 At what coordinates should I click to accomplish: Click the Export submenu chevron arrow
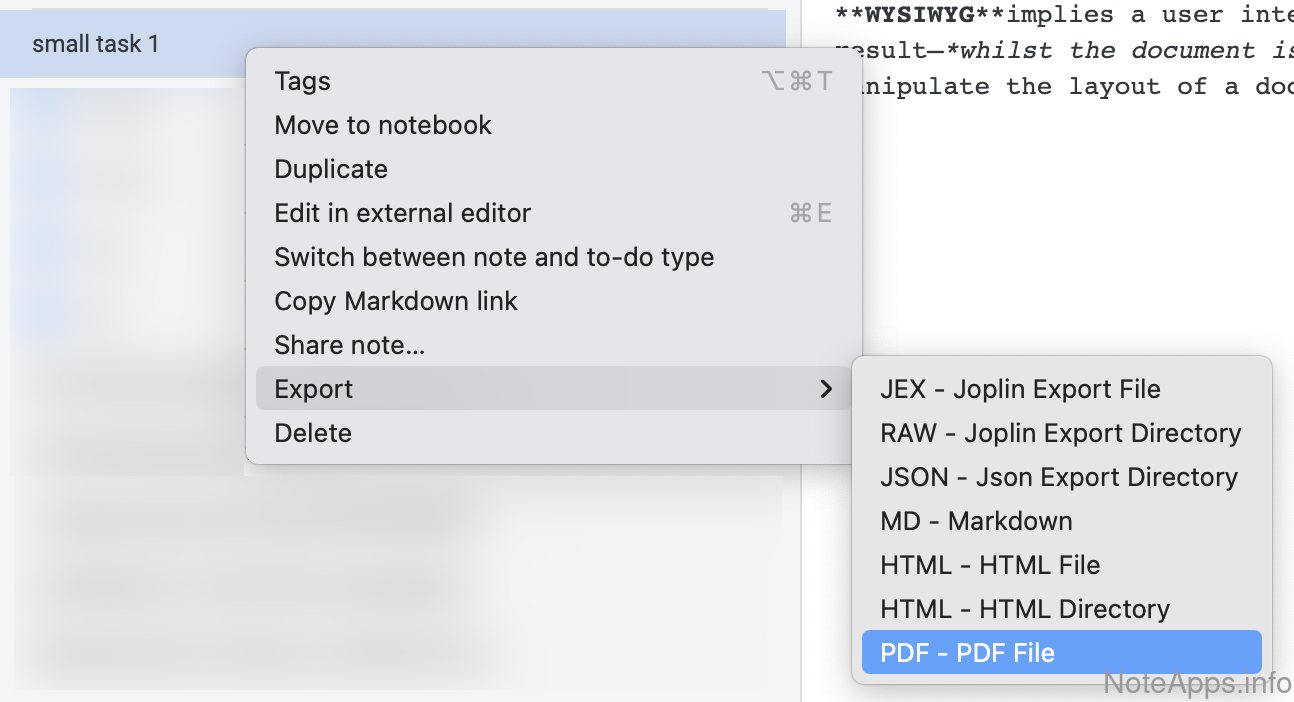[826, 390]
